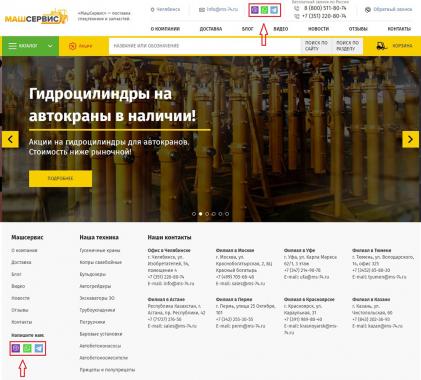Go to next banner slide arrow
This screenshot has width=421, height=380.
[410, 139]
